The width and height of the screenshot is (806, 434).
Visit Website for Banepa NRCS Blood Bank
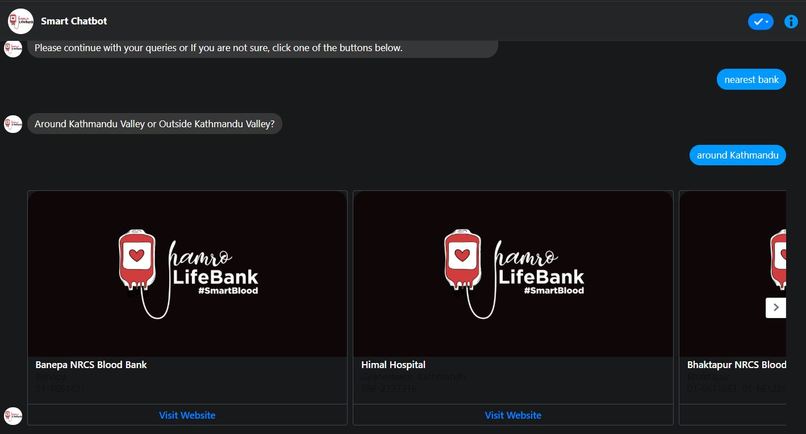[x=187, y=415]
